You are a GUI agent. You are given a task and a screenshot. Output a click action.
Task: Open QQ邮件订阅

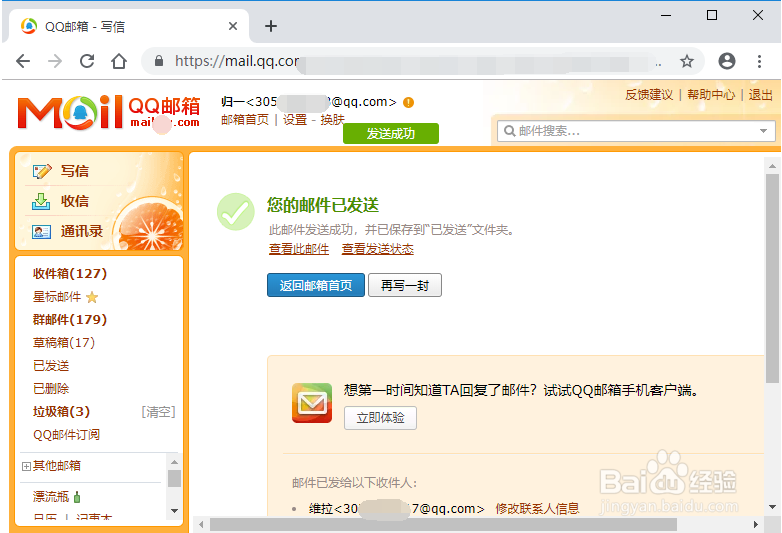(66, 435)
